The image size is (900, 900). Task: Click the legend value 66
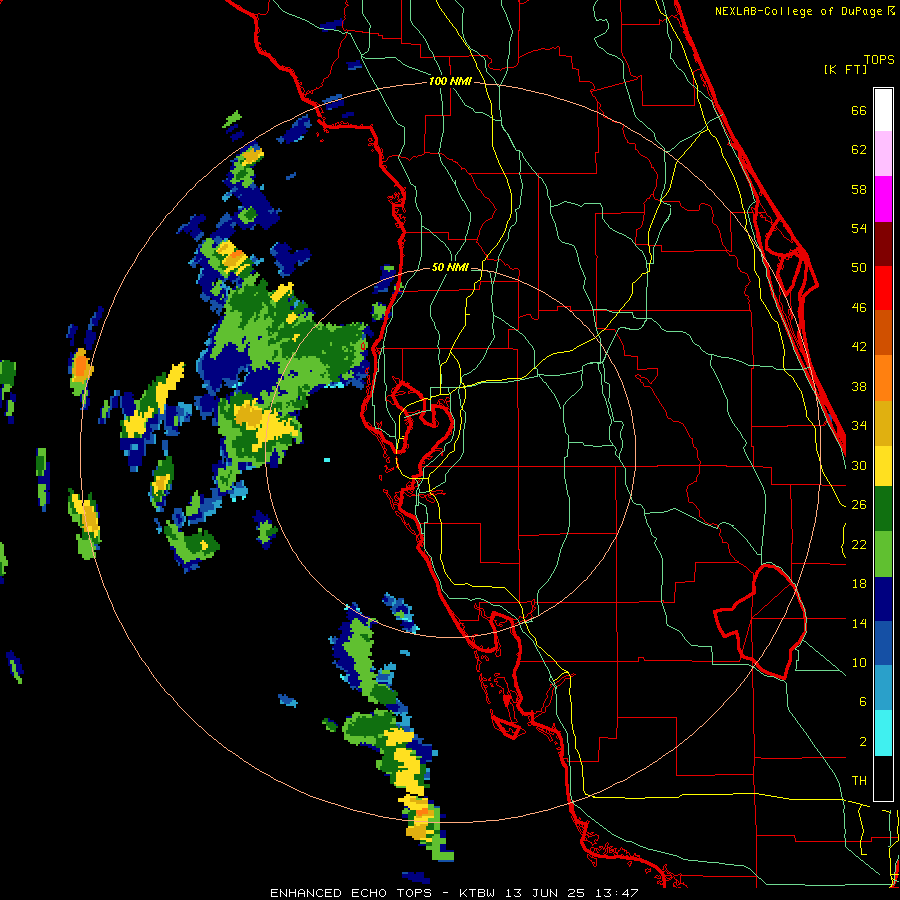tap(859, 110)
